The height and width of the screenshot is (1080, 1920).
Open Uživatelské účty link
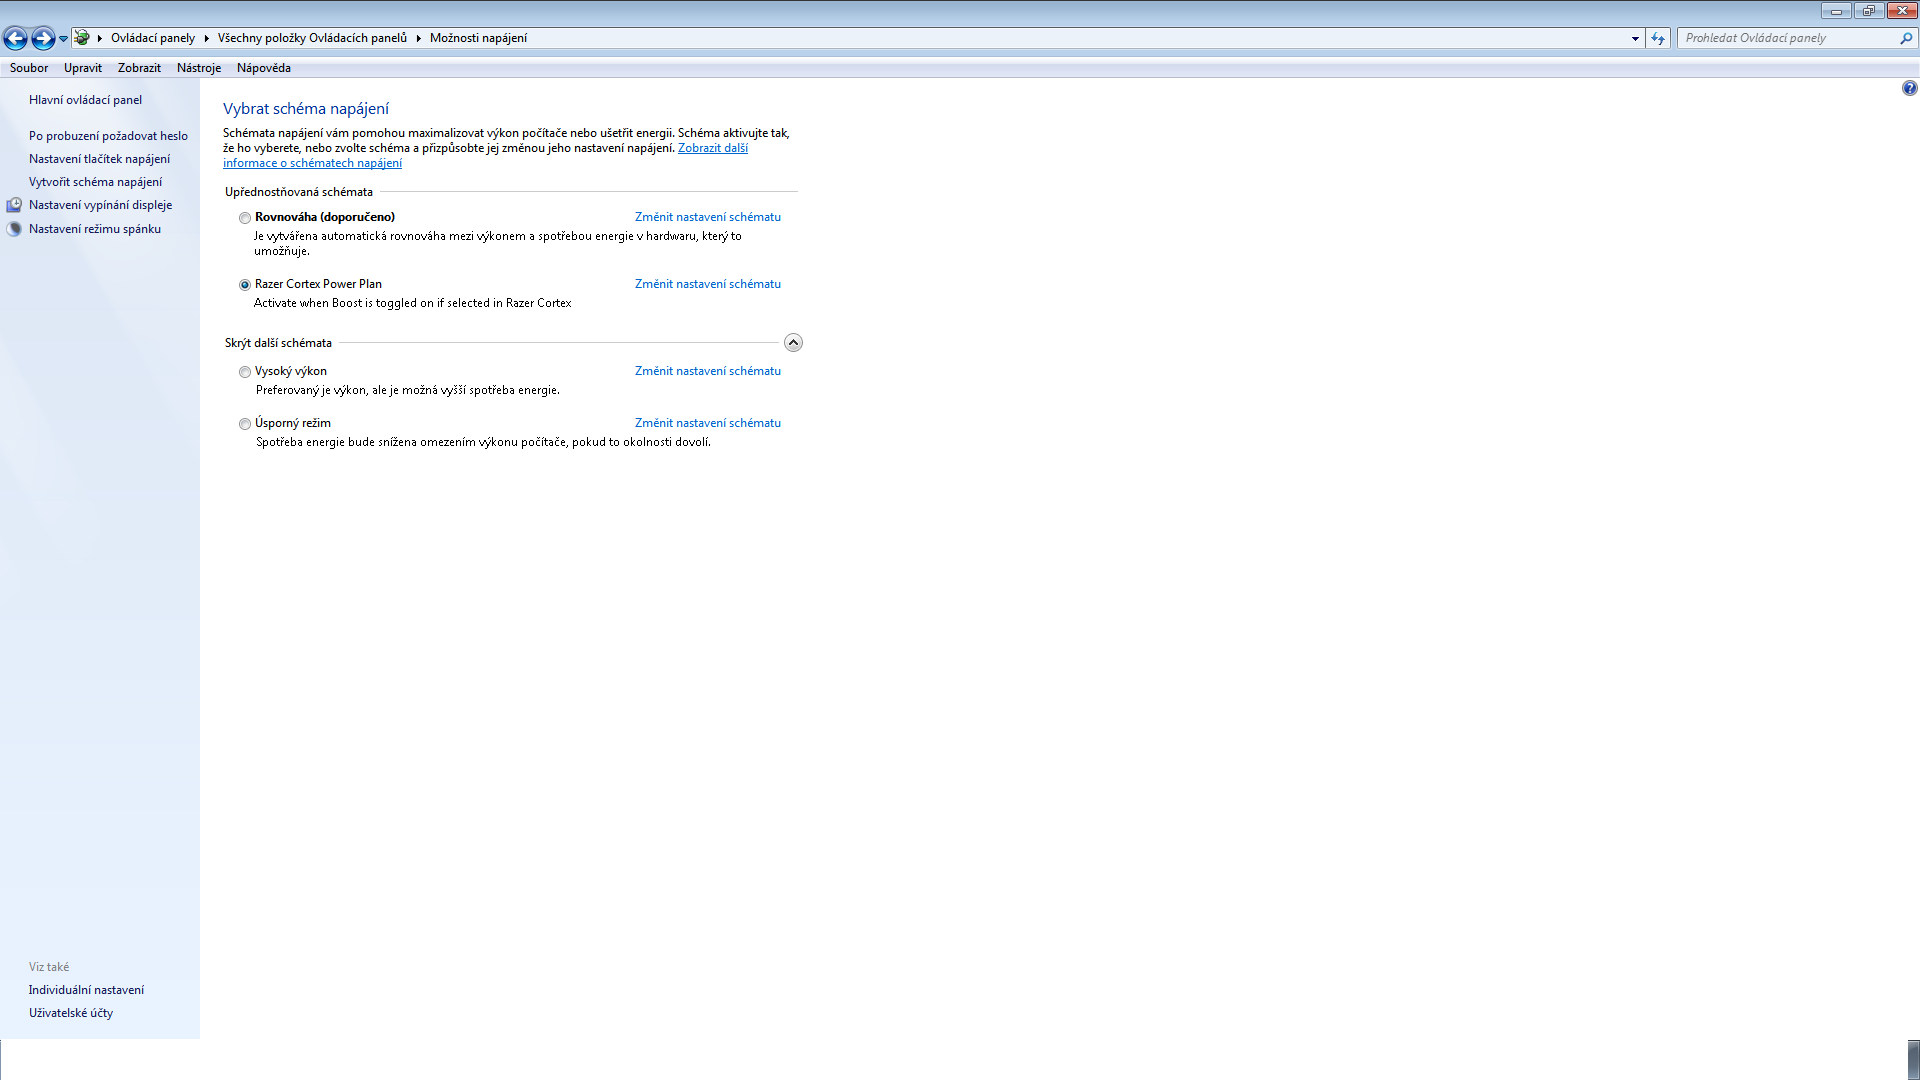(71, 1013)
